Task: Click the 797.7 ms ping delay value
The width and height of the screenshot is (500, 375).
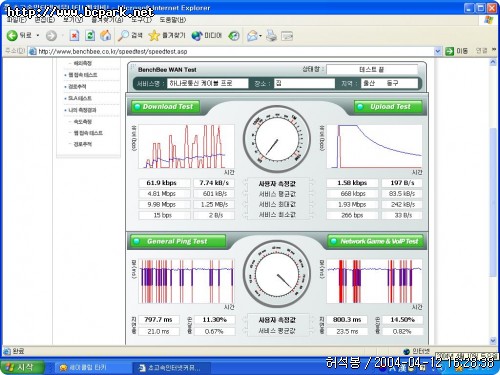Action: click(159, 320)
